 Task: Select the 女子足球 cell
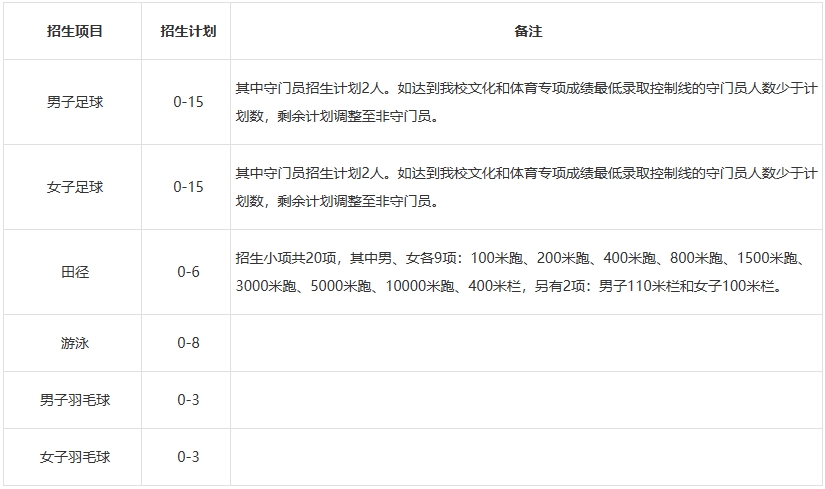click(74, 187)
